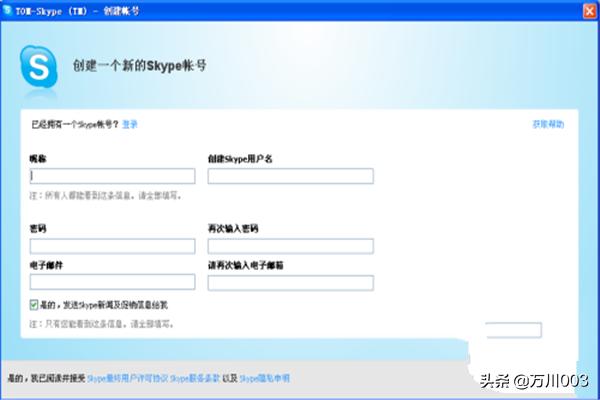Screen dimensions: 600x400
Task: Open the Skype privacy statement link
Action: [264, 379]
